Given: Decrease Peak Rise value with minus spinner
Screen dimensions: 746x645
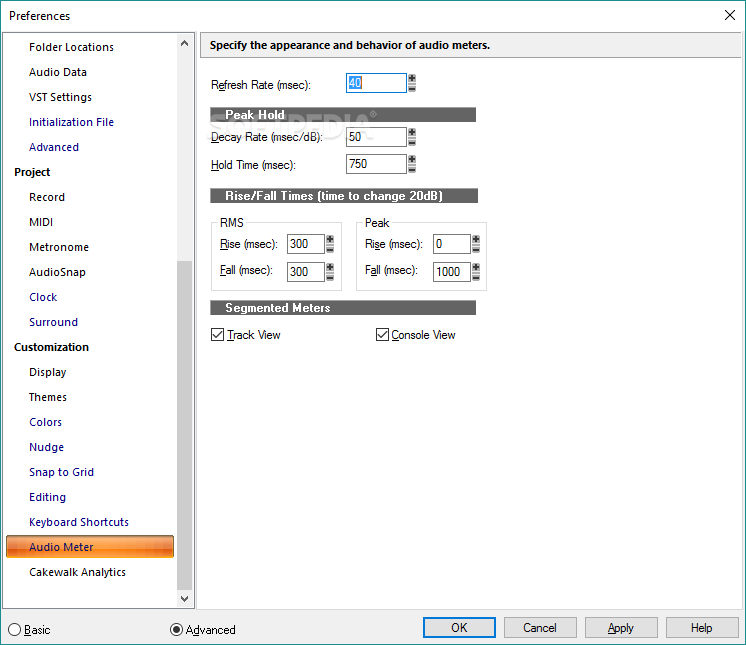Looking at the screenshot, I should click(476, 248).
